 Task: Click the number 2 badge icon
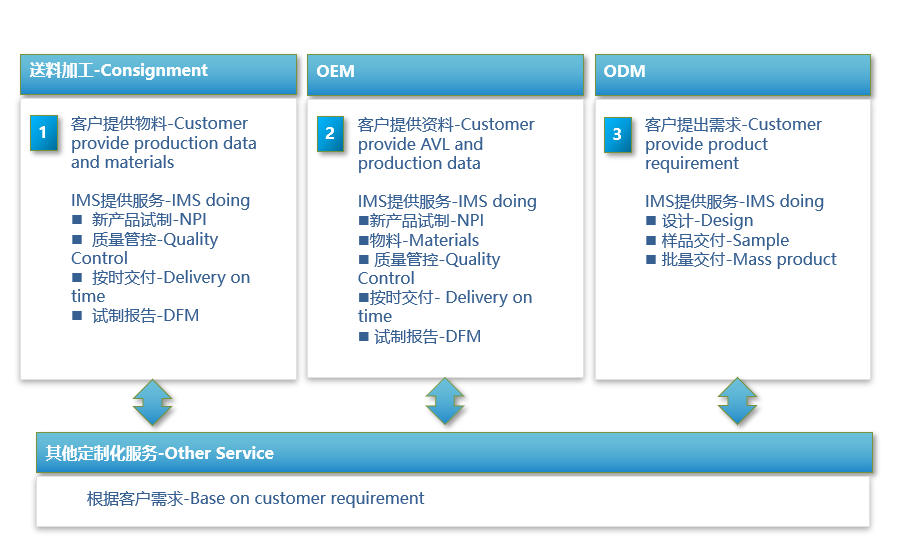[x=330, y=134]
